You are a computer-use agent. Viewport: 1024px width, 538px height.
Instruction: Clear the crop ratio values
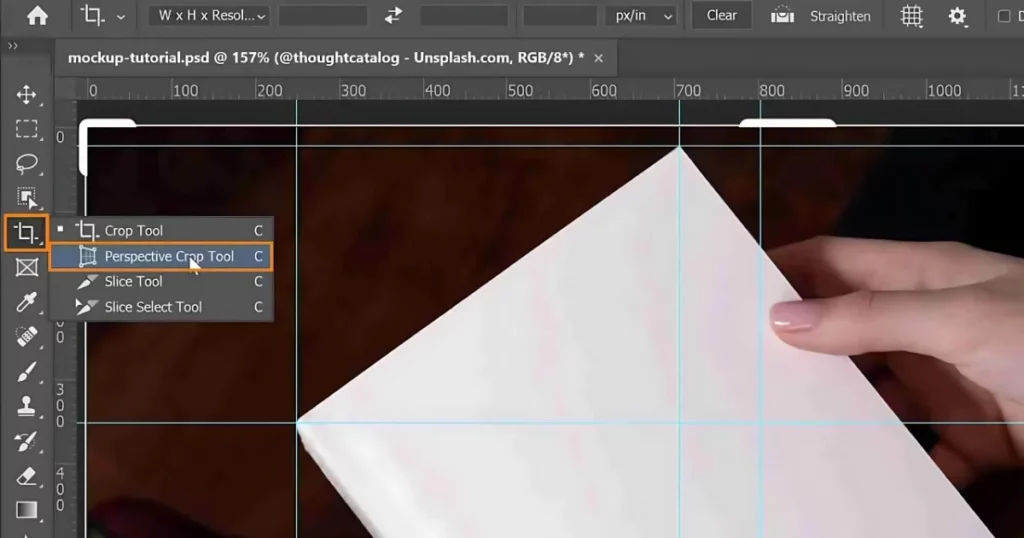click(721, 16)
